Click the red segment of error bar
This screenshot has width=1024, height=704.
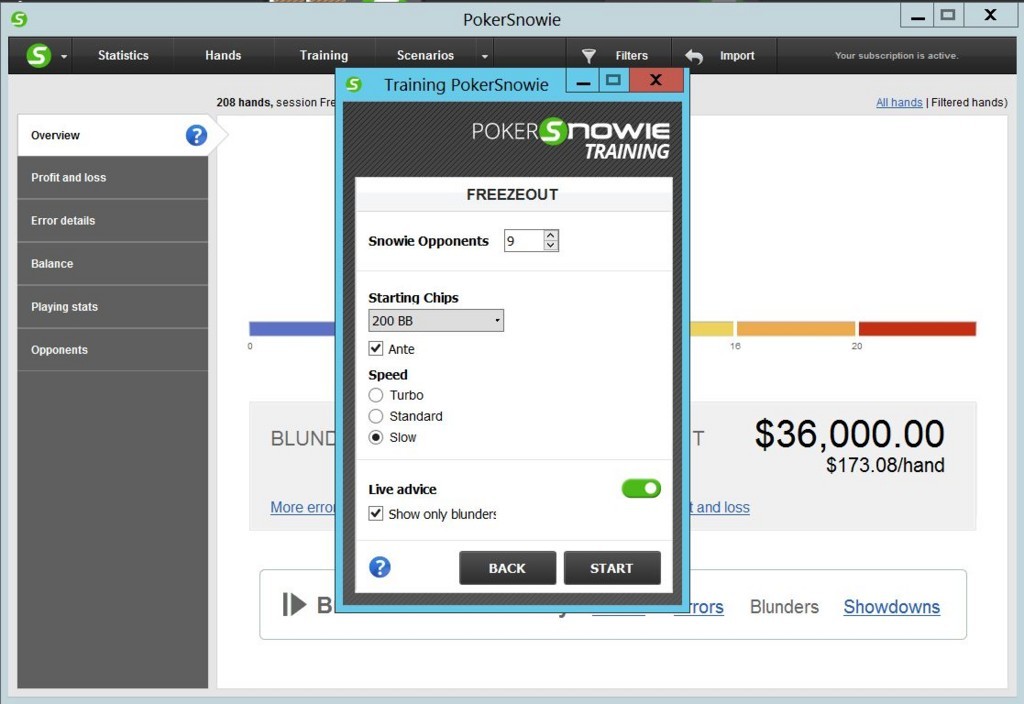pyautogui.click(x=917, y=328)
